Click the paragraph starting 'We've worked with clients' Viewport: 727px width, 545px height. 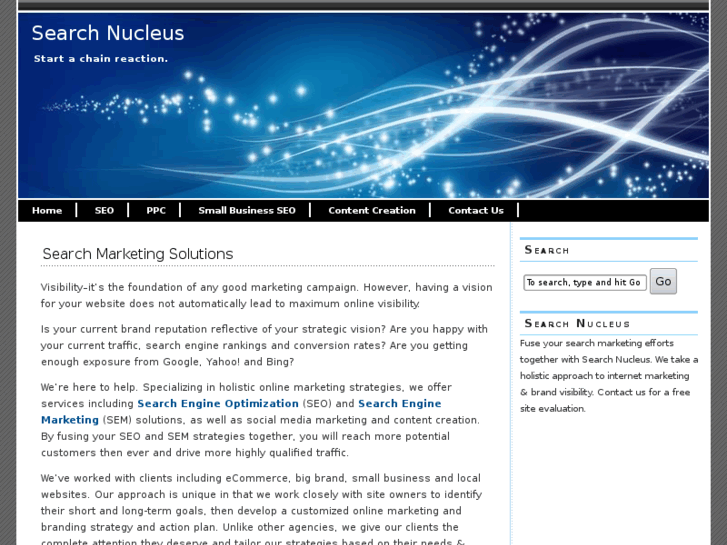click(x=262, y=510)
